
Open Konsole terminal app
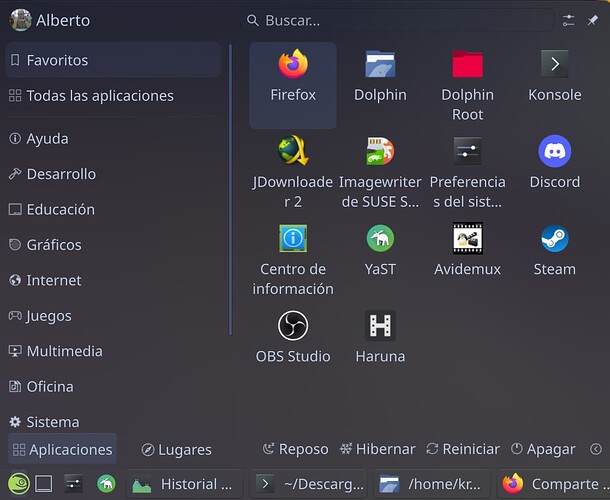(554, 76)
